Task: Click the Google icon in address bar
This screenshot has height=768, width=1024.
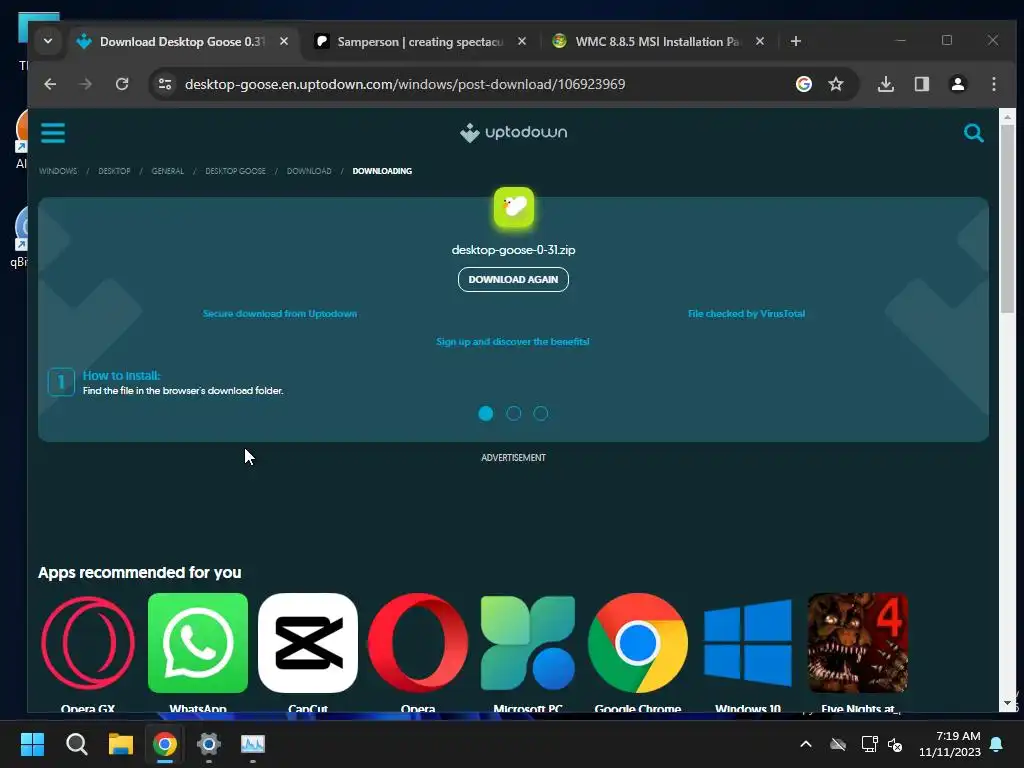Action: [x=804, y=84]
